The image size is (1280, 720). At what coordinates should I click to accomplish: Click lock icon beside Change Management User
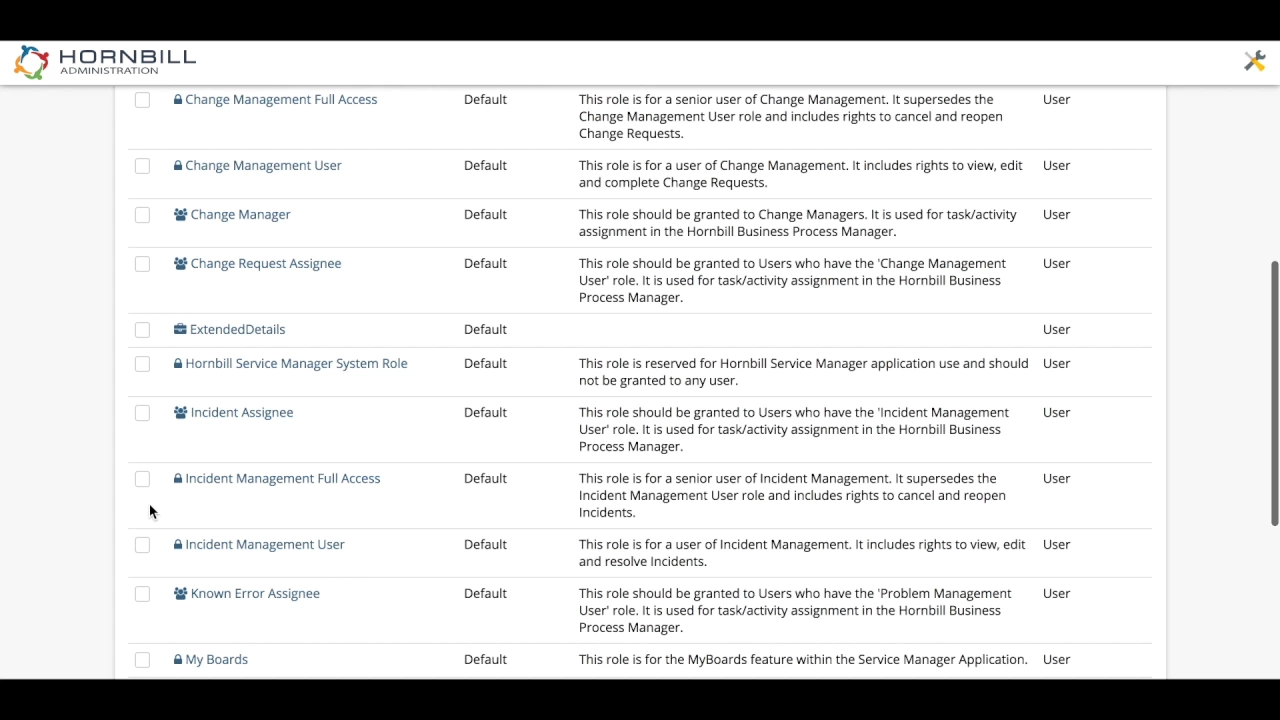(178, 166)
